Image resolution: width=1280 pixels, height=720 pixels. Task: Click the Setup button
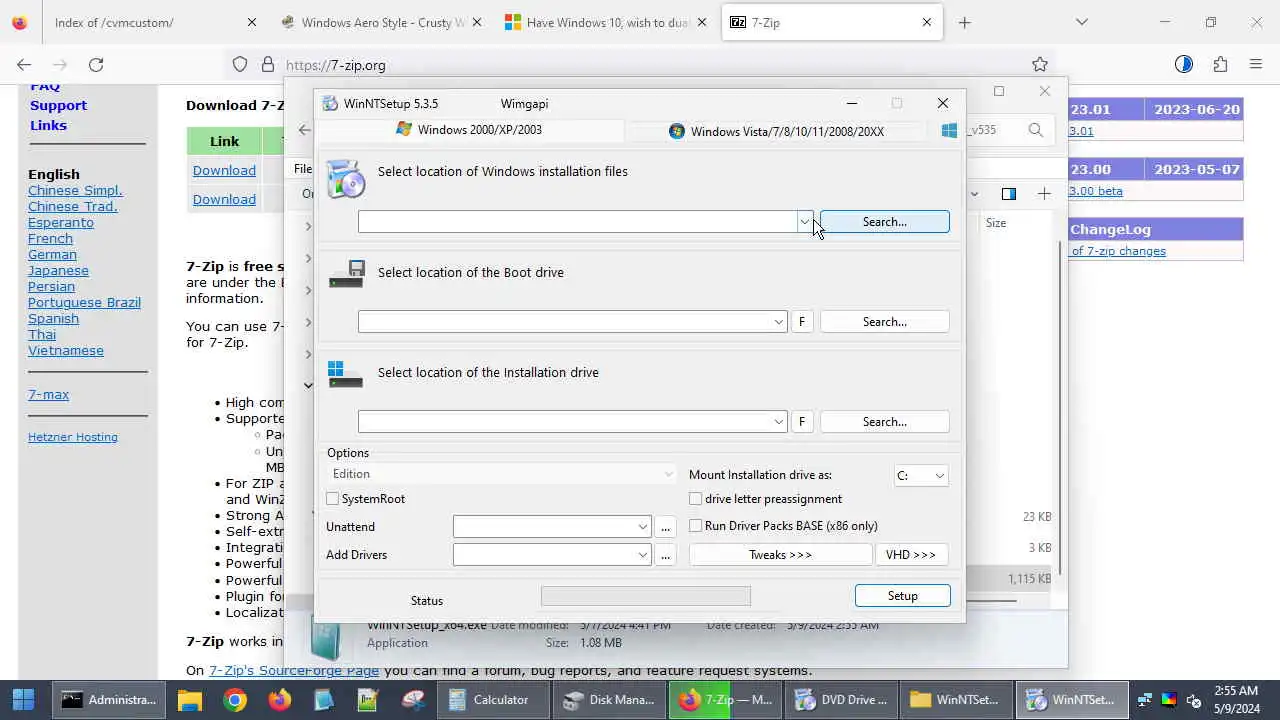[903, 596]
